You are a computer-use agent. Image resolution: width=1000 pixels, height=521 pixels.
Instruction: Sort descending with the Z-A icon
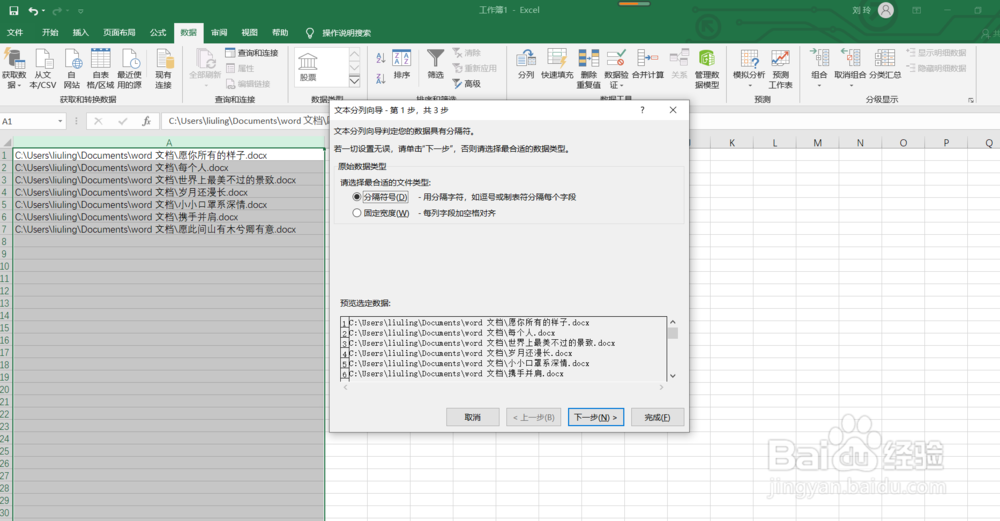point(381,78)
